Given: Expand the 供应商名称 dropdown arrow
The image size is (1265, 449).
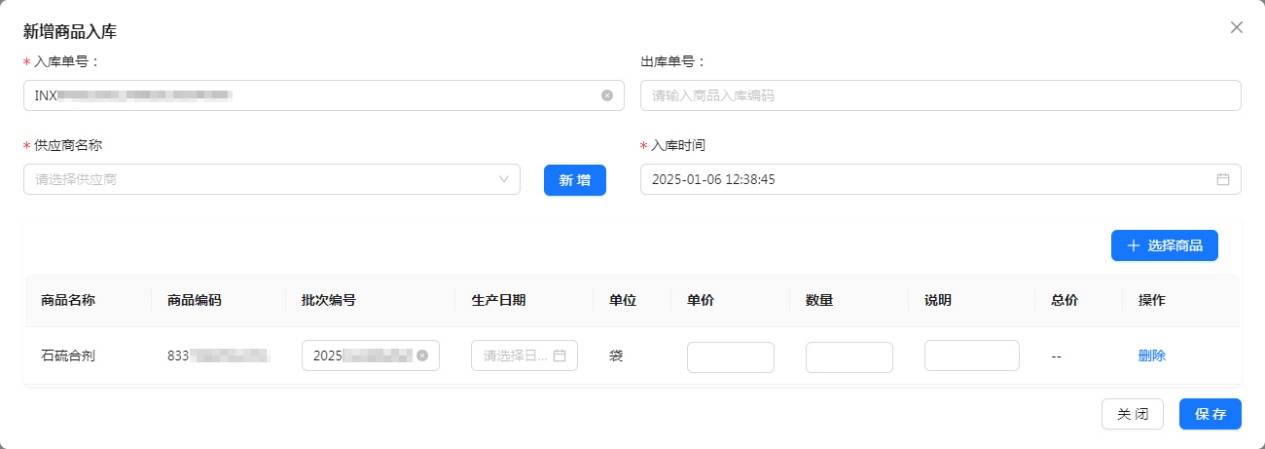Looking at the screenshot, I should click(x=503, y=180).
